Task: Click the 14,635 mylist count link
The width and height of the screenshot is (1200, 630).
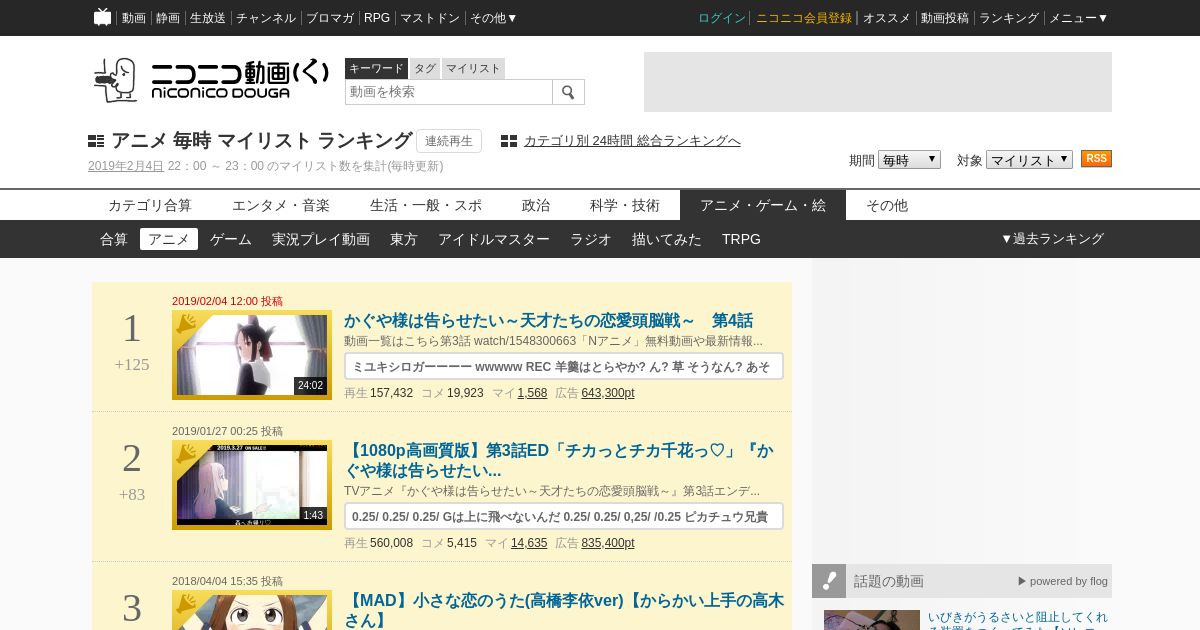Action: coord(529,543)
